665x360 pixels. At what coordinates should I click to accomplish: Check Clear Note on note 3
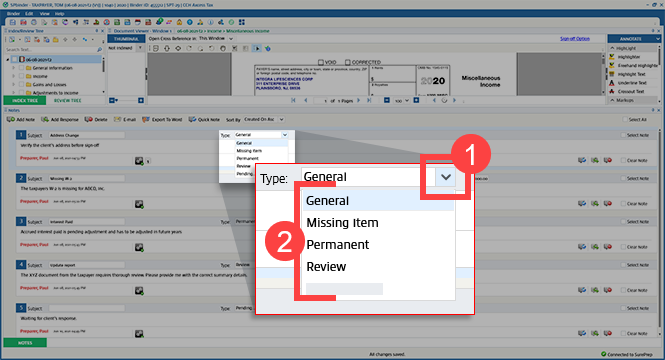623,247
